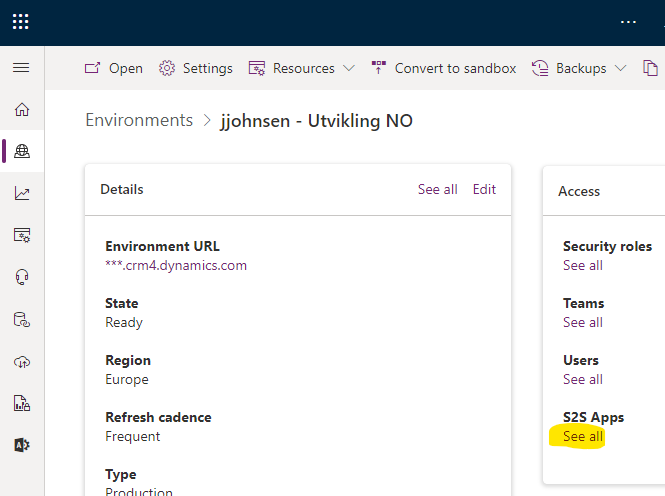Open Resources icon in the sidebar

22,235
